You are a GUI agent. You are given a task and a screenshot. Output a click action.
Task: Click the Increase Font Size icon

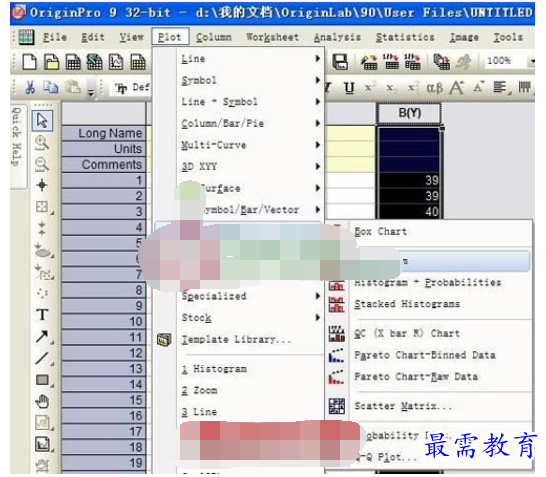click(457, 88)
